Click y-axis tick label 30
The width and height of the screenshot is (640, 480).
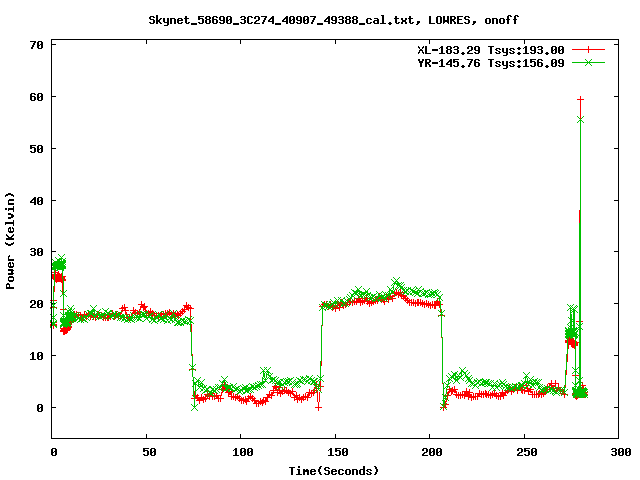coord(36,252)
